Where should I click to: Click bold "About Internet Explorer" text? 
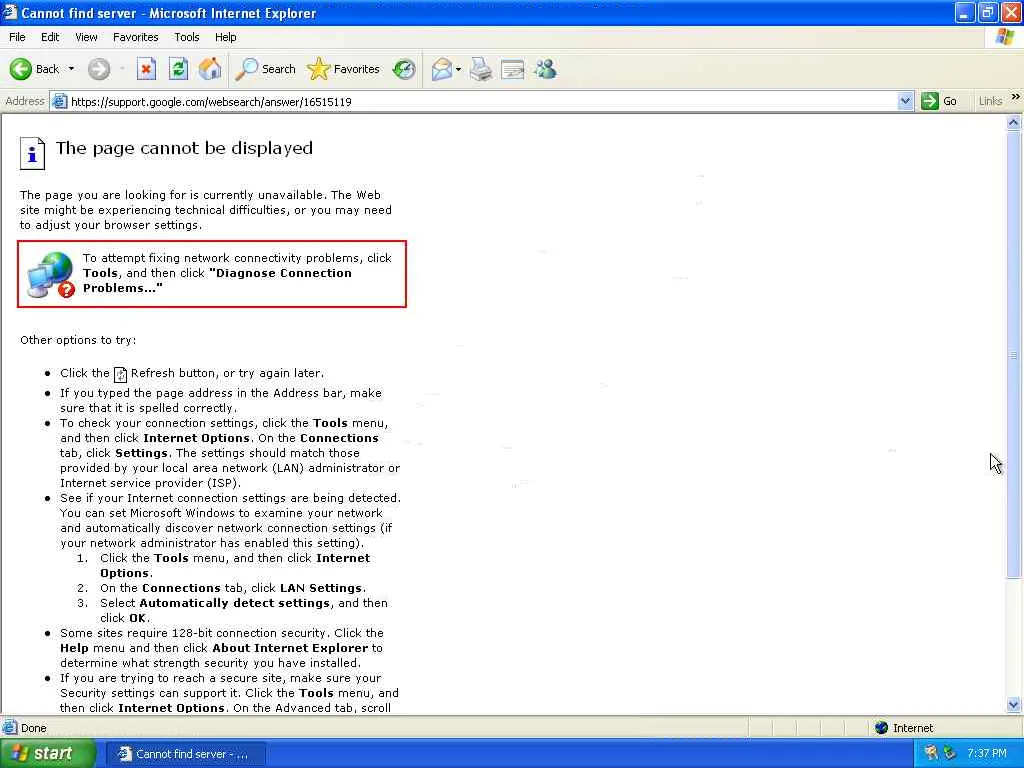coord(290,648)
